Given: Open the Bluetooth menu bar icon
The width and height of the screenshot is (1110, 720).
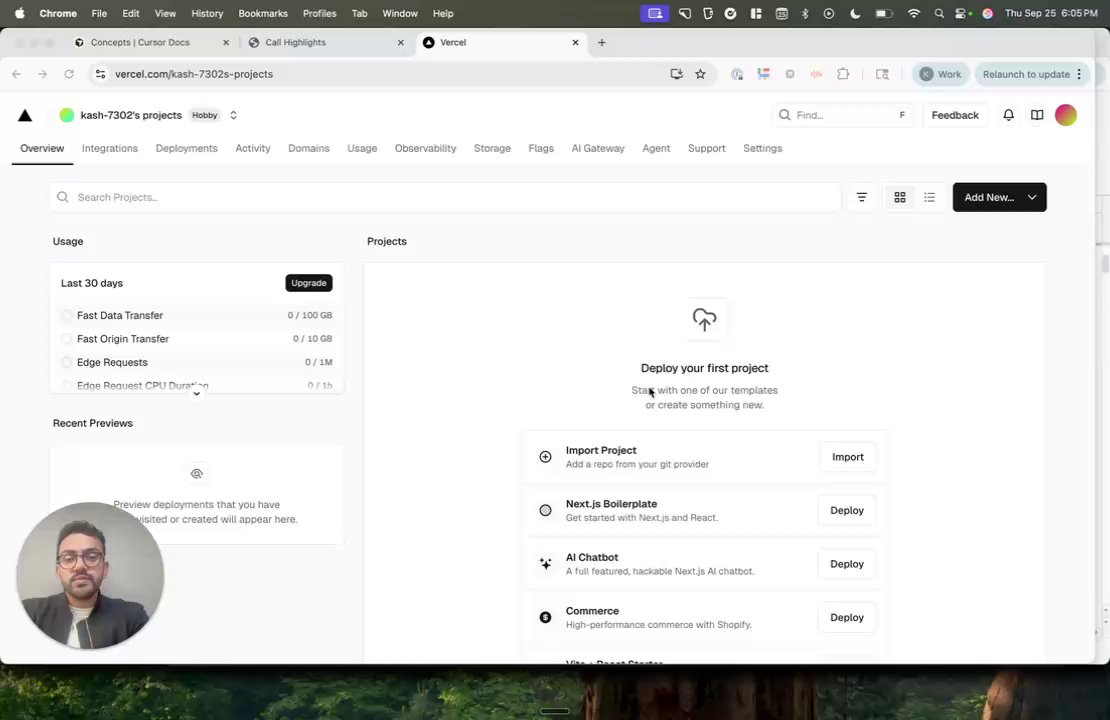Looking at the screenshot, I should click(805, 13).
